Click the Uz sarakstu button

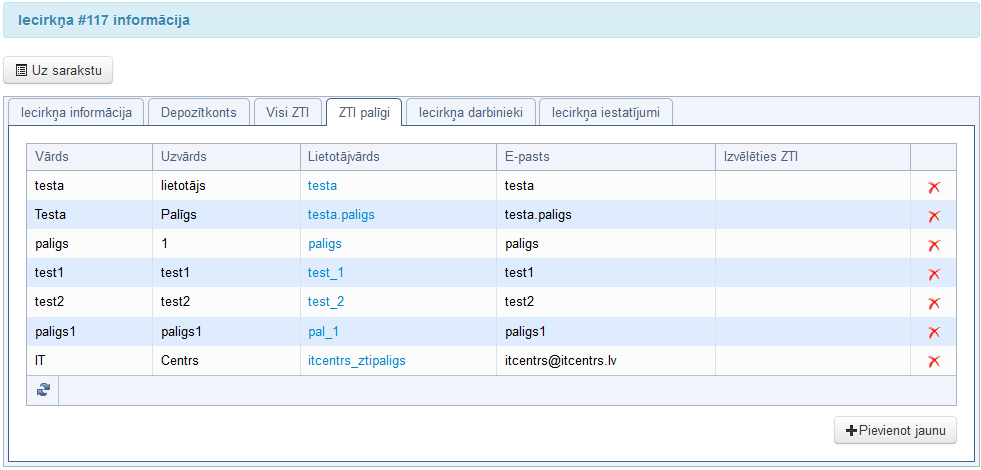(59, 71)
